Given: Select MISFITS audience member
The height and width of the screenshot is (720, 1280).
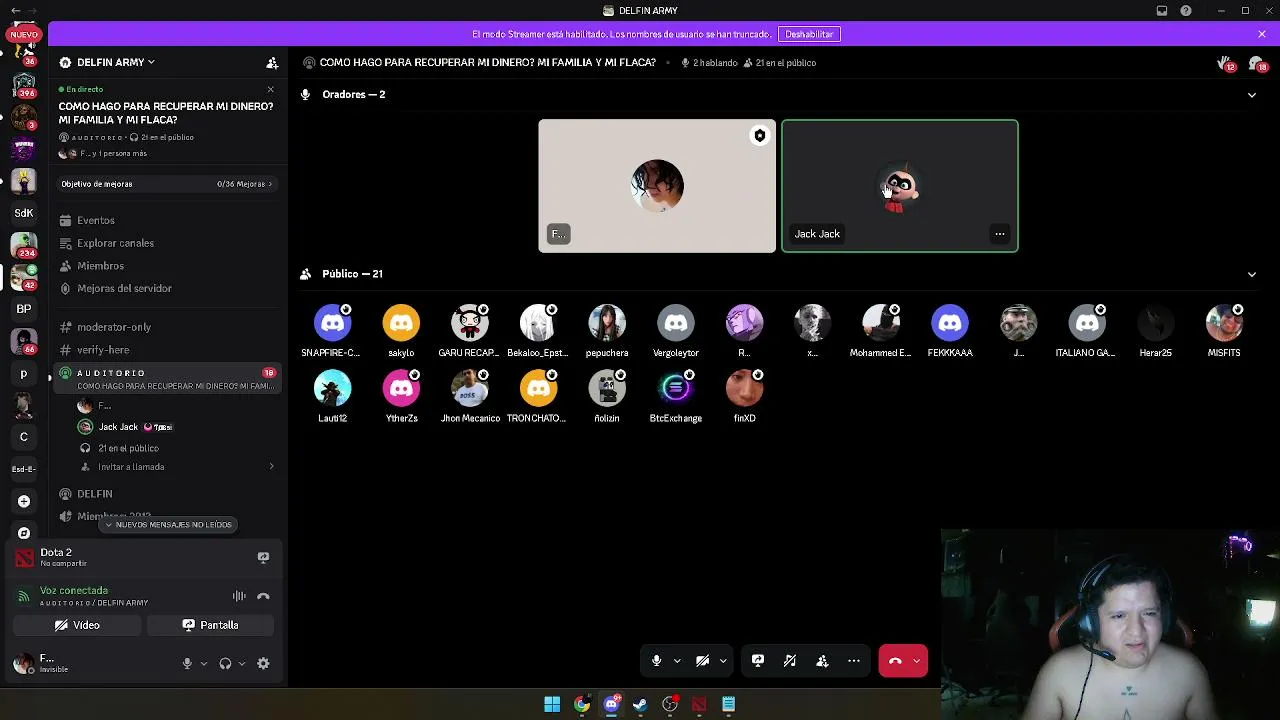Looking at the screenshot, I should [1224, 331].
